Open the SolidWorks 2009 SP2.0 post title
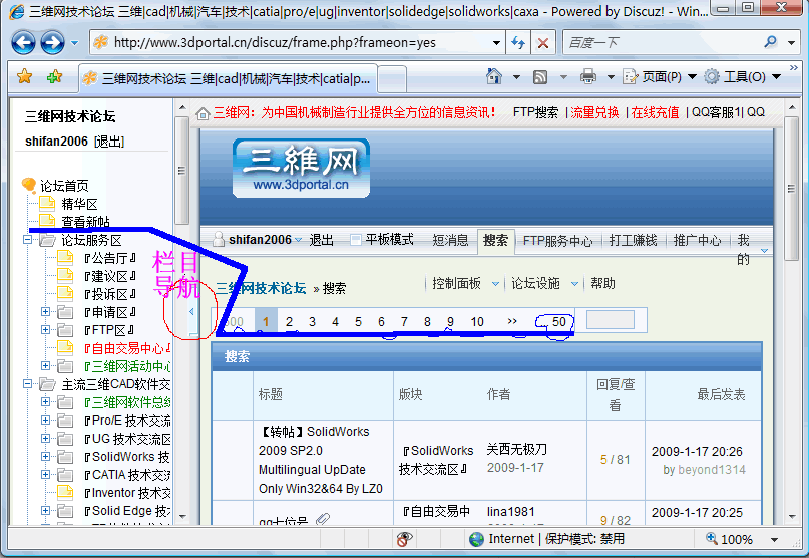809x558 pixels. pyautogui.click(x=320, y=460)
